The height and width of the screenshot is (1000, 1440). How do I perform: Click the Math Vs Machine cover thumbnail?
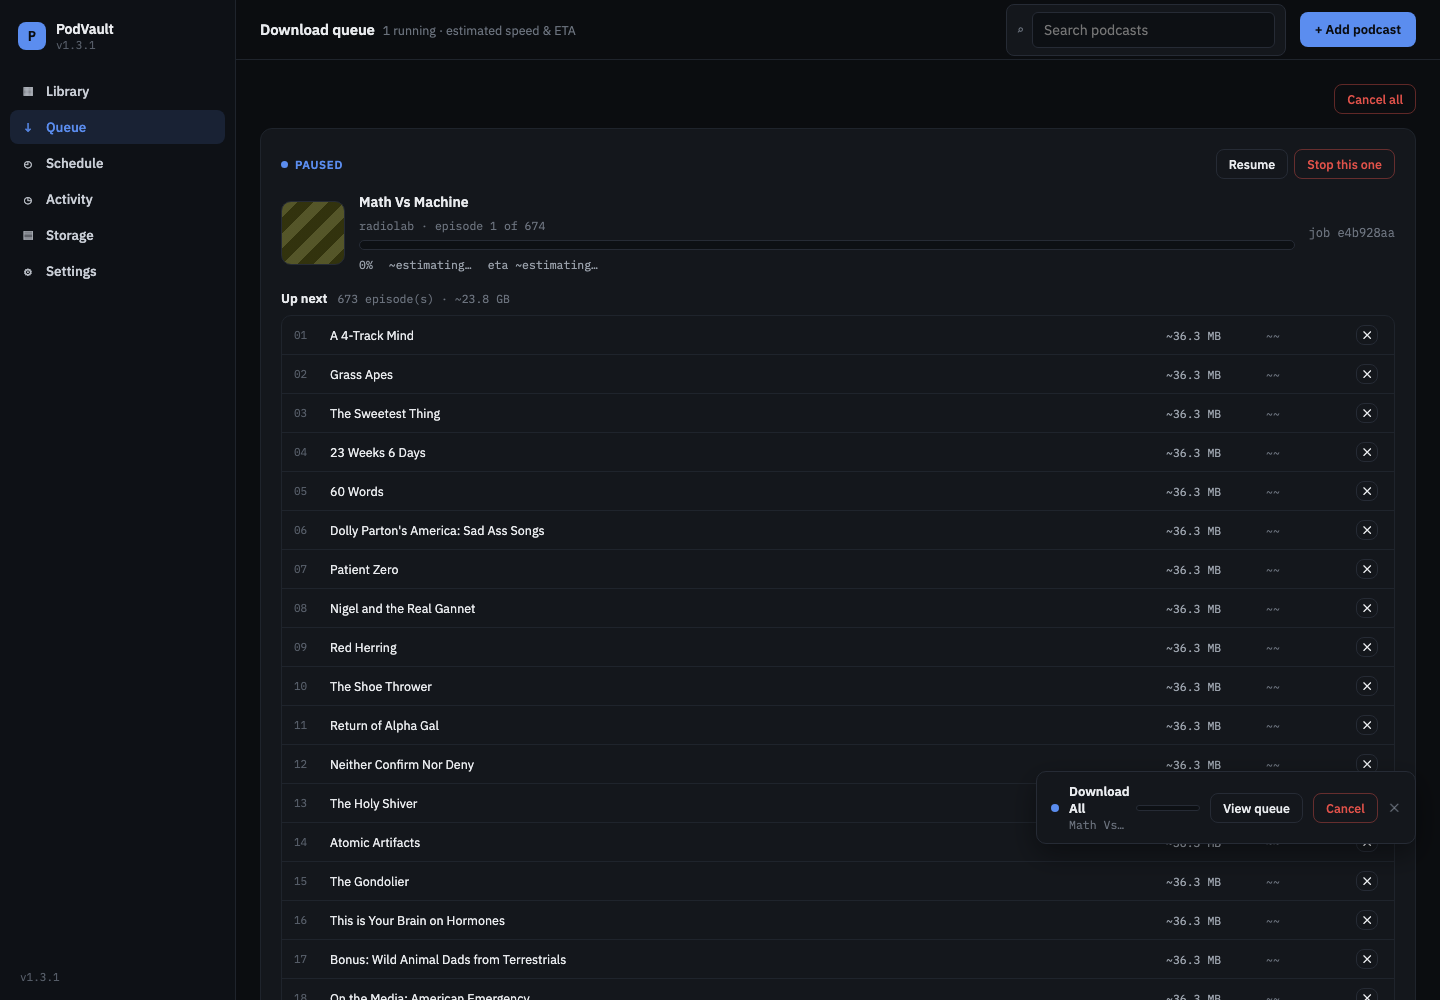click(313, 233)
